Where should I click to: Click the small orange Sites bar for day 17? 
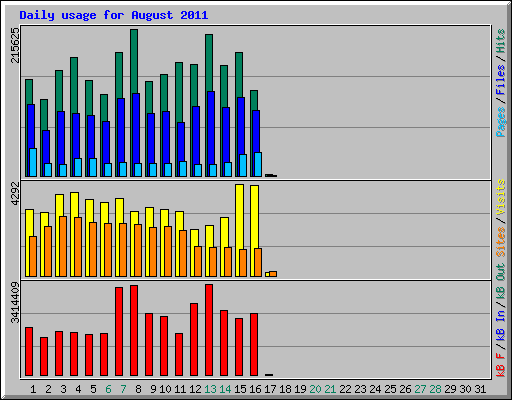[x=273, y=274]
